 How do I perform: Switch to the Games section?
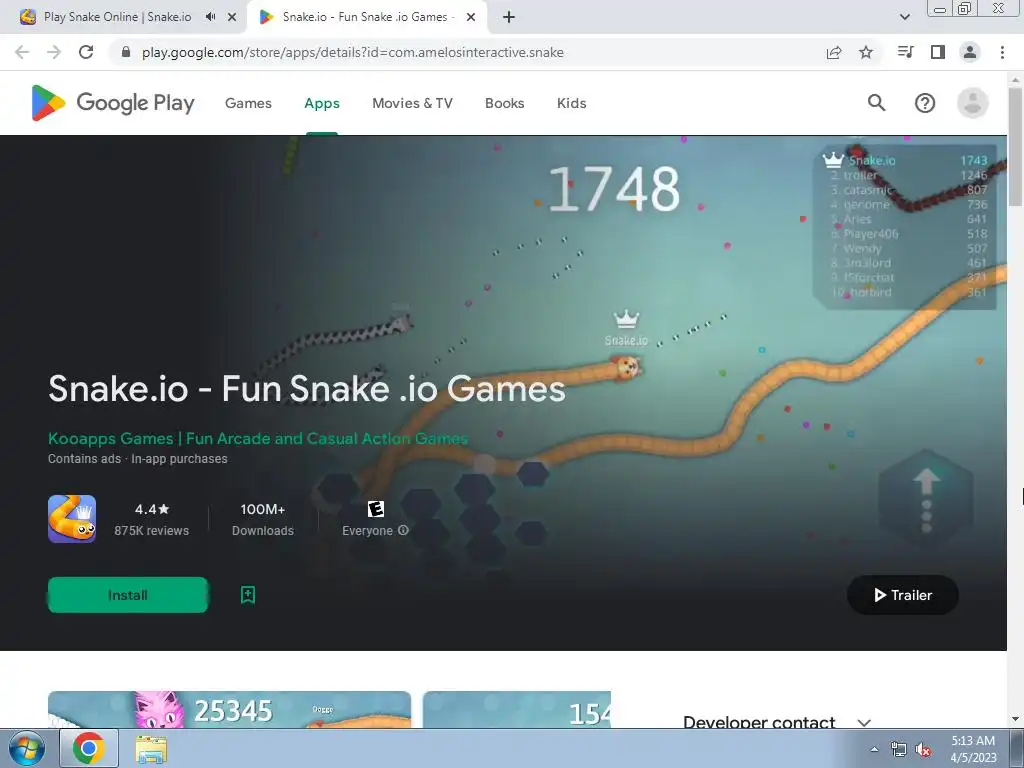(248, 103)
